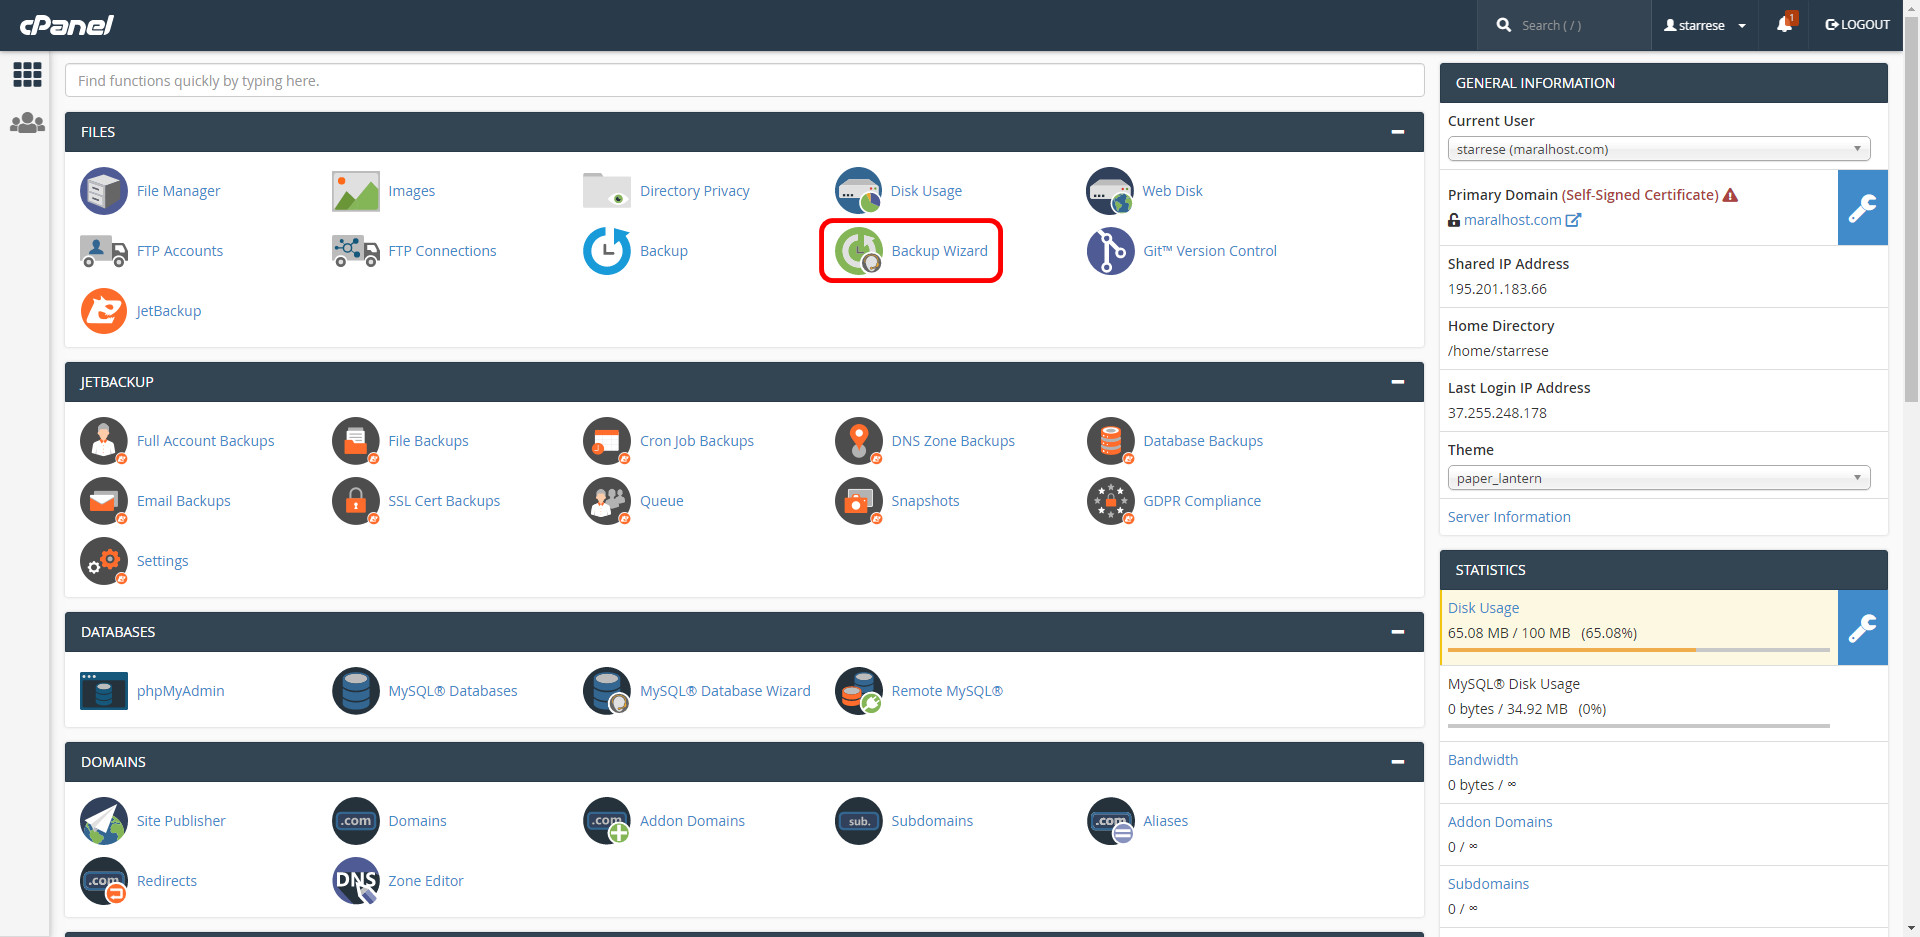Click the MySQL Disk Usage progress bar
Image resolution: width=1920 pixels, height=937 pixels.
[1638, 726]
